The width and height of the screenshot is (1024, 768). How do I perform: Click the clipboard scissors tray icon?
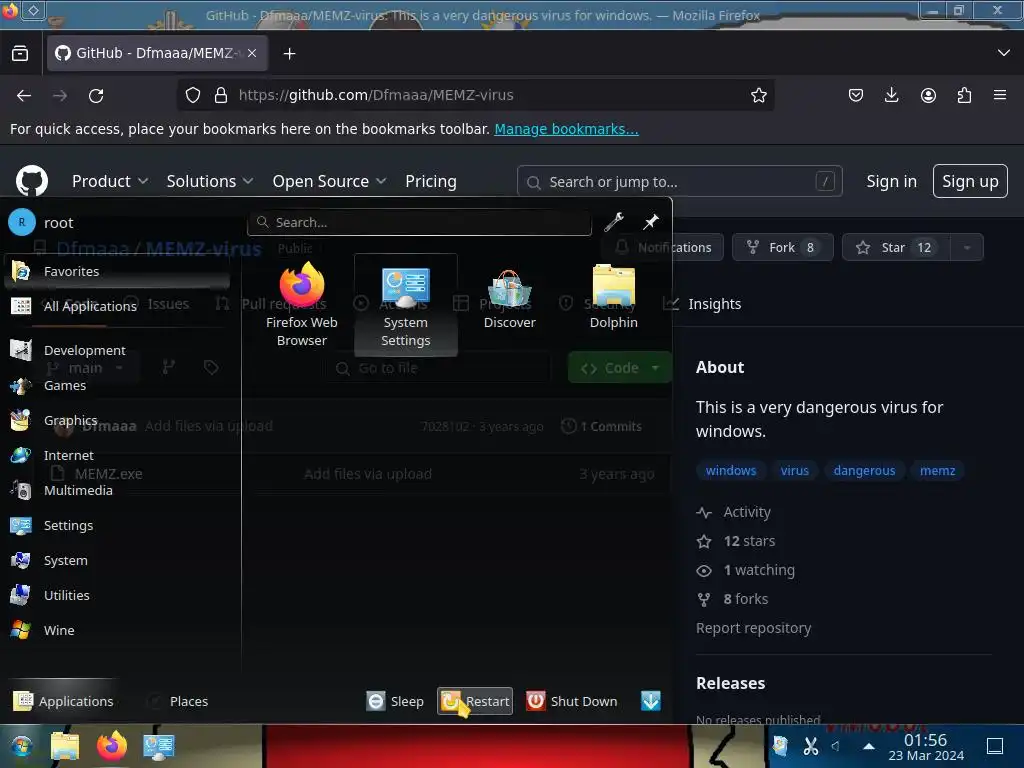pyautogui.click(x=810, y=746)
